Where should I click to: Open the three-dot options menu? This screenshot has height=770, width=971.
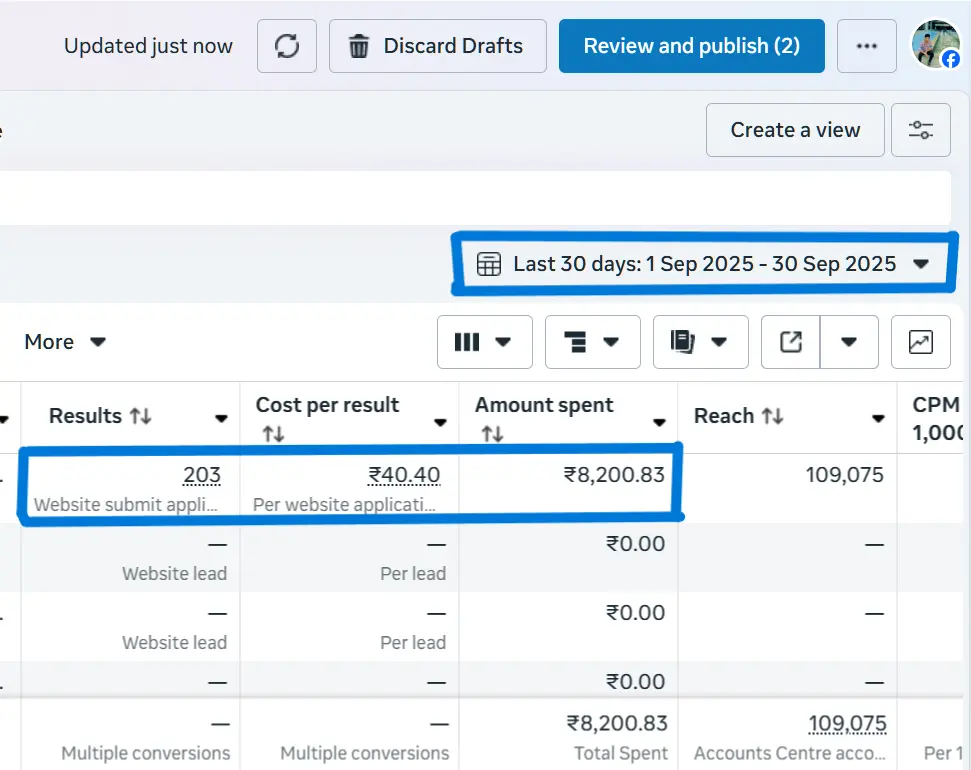tap(866, 45)
